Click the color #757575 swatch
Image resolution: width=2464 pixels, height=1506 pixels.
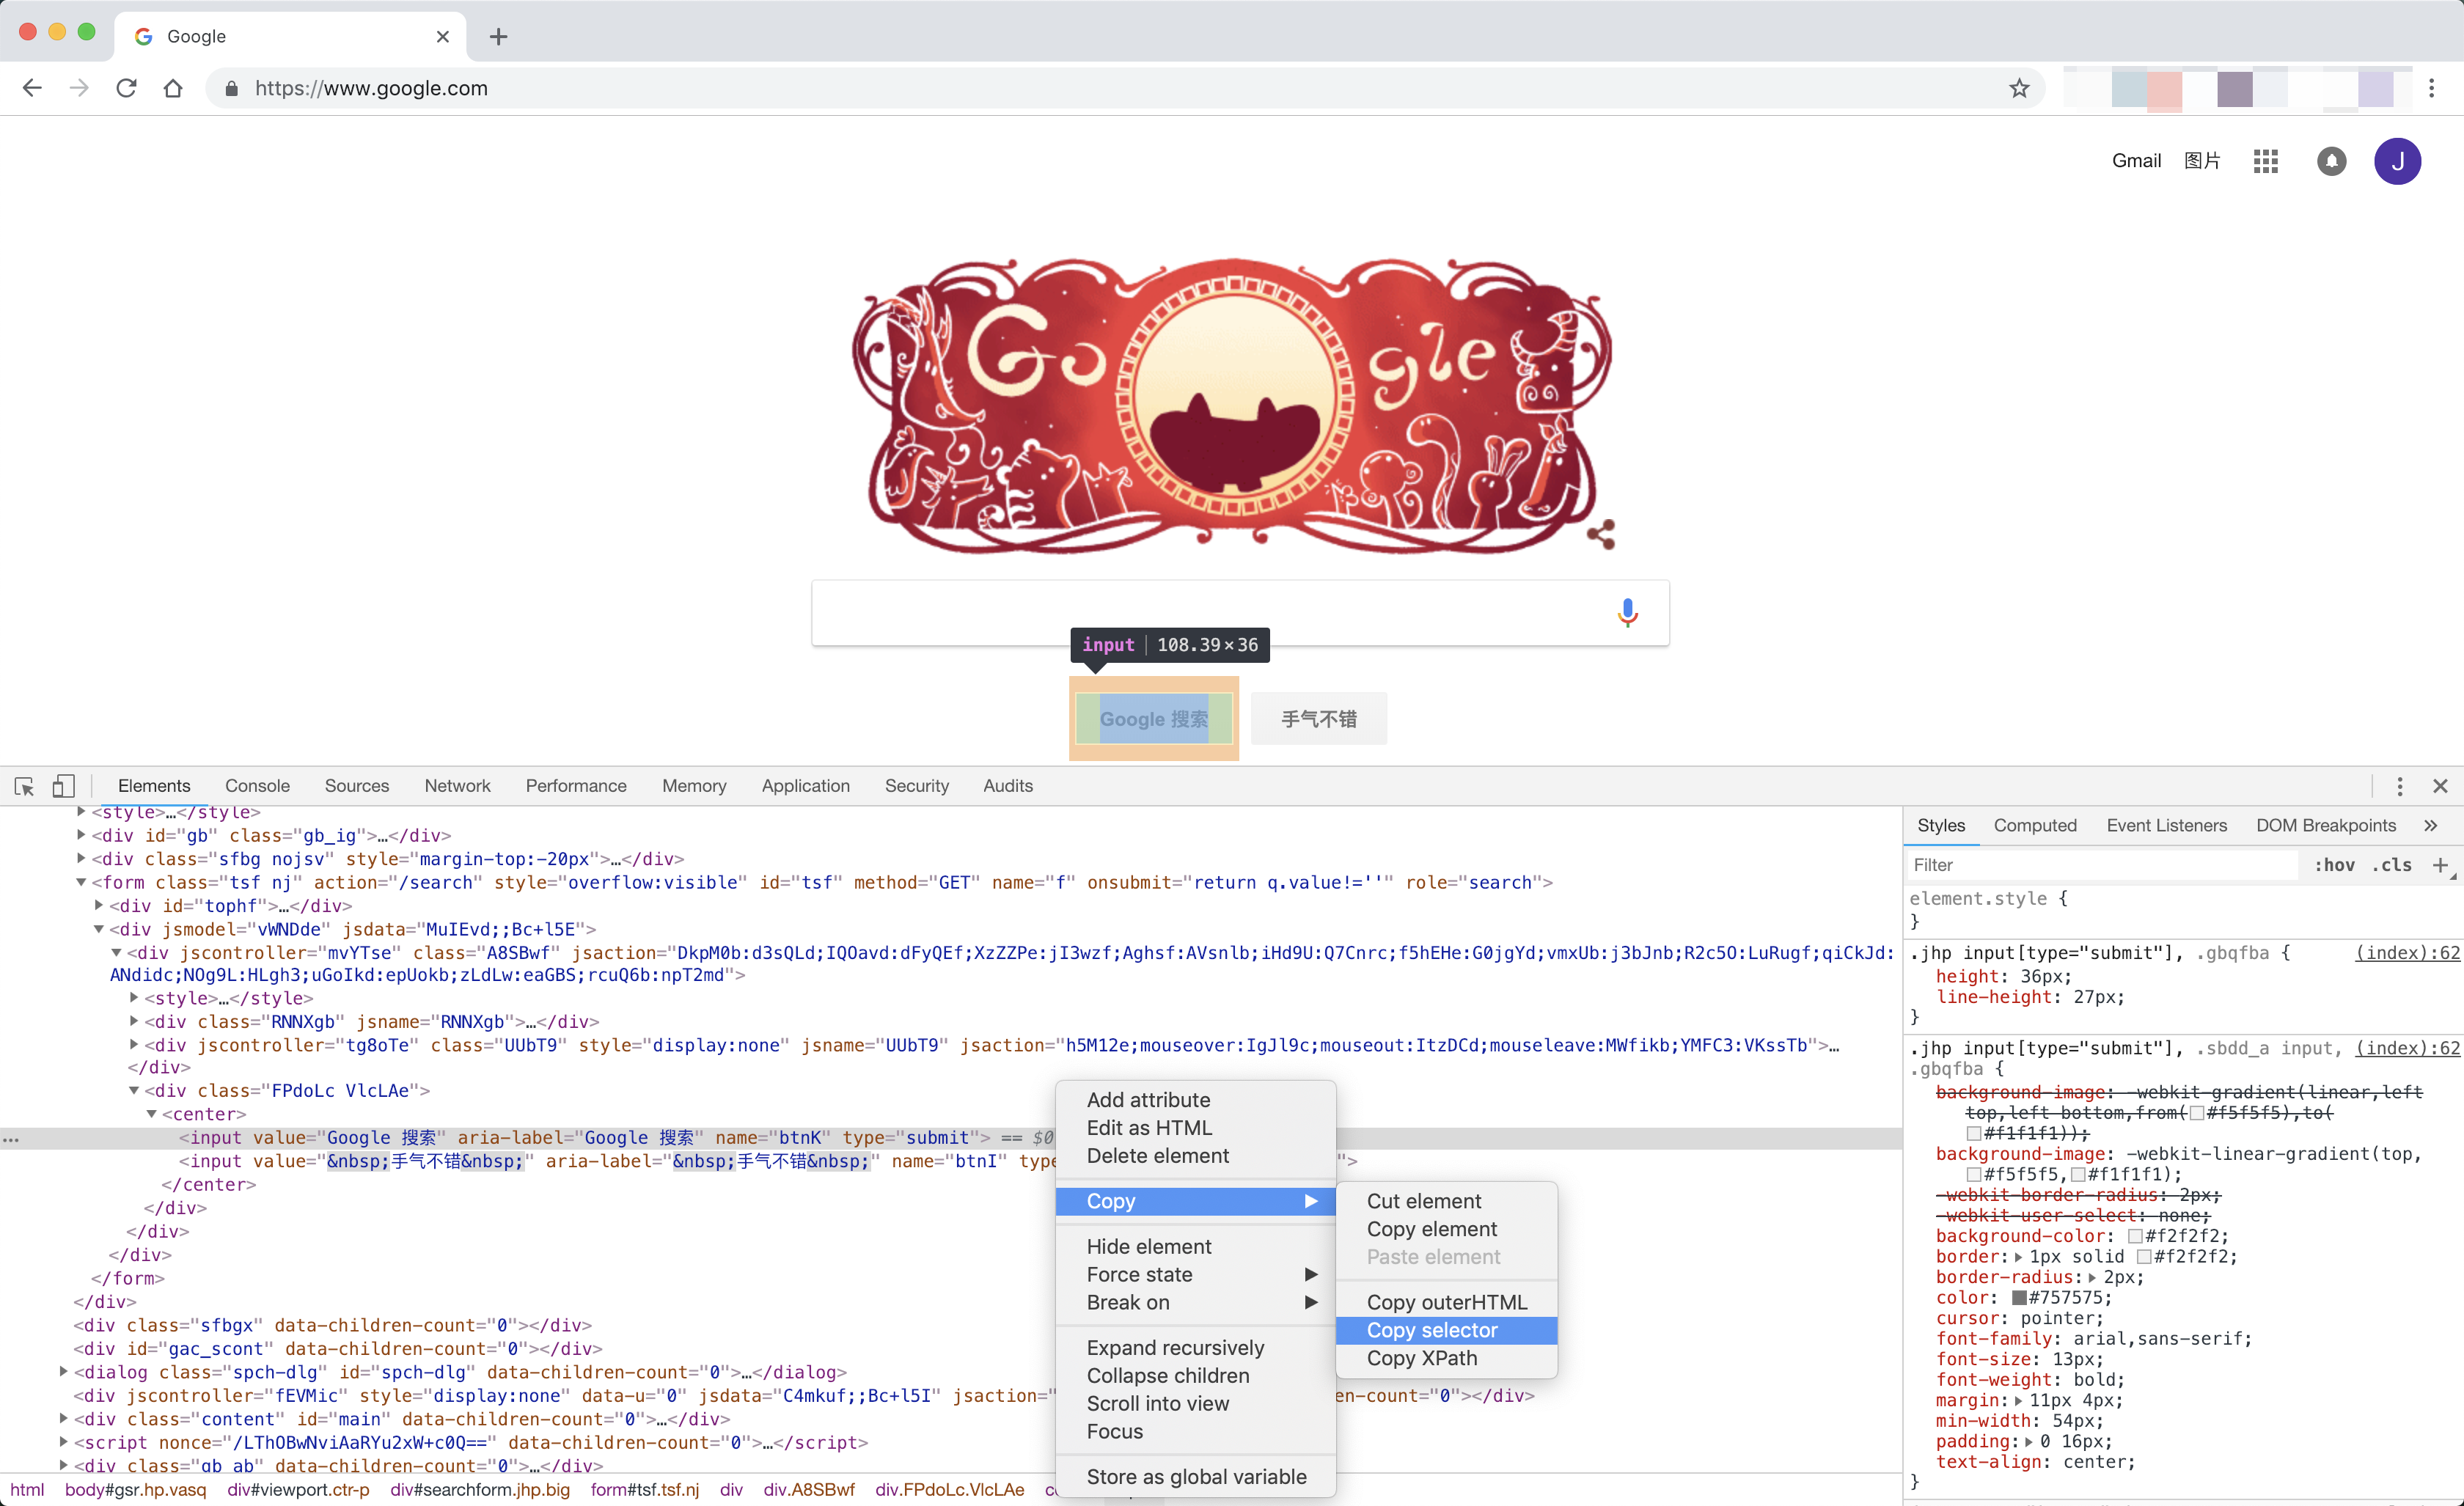tap(2019, 1298)
